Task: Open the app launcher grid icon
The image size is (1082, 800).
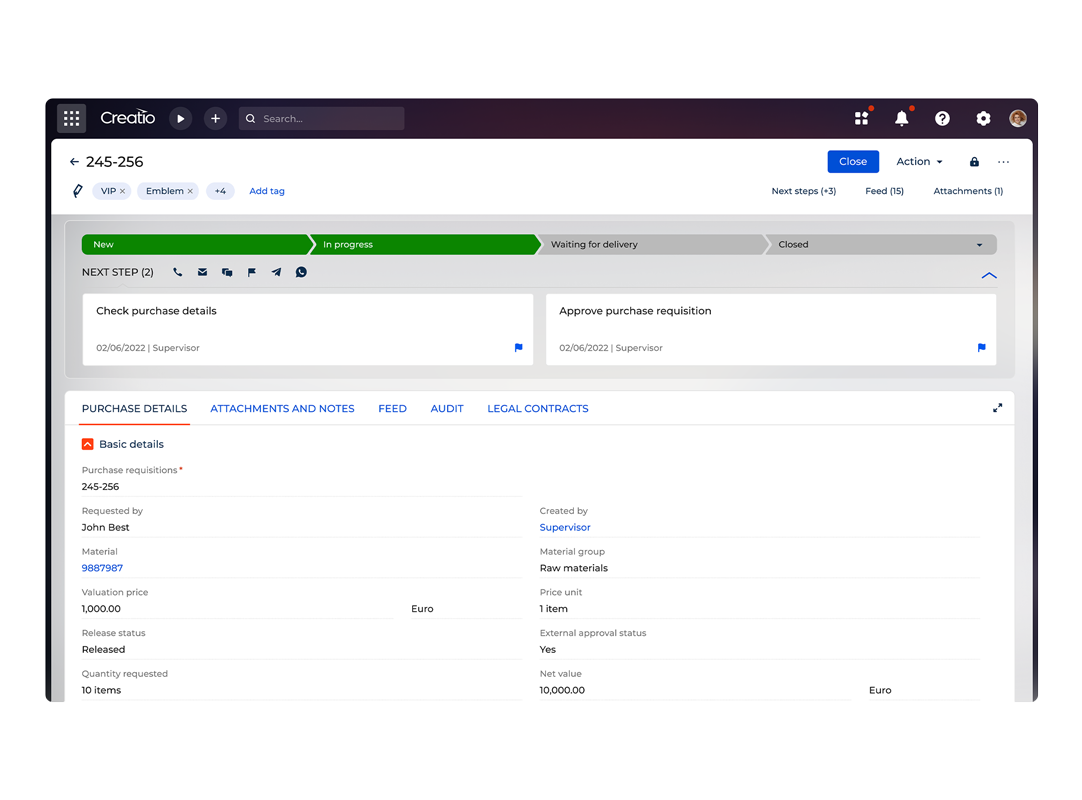Action: pos(71,118)
